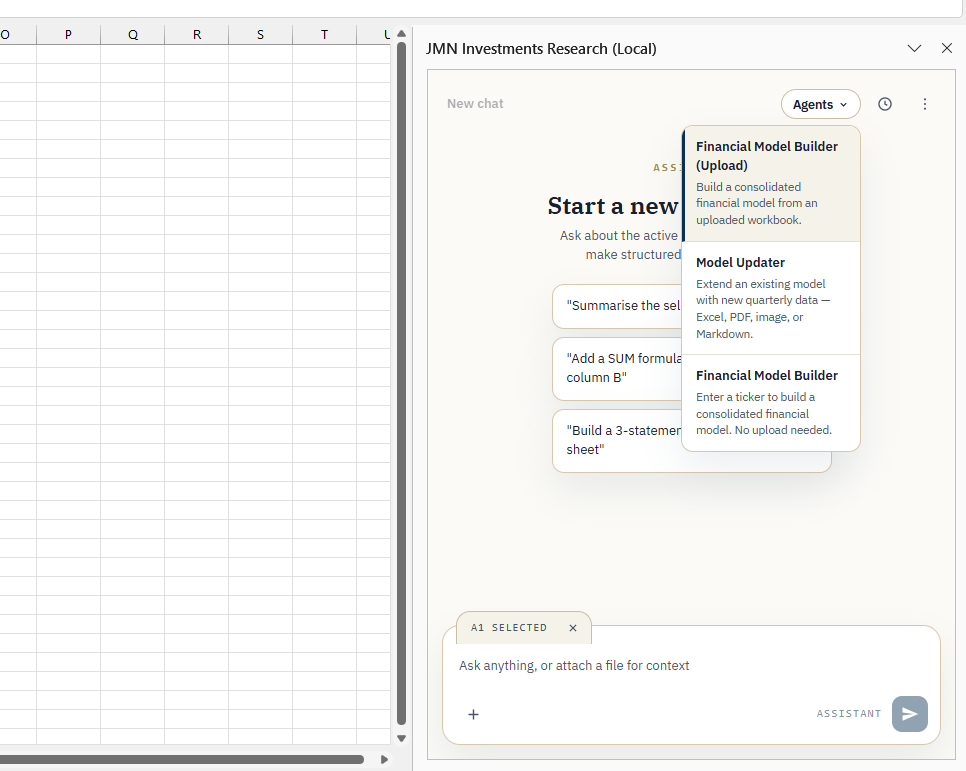
Task: Click the vertical scrollbar down arrow
Action: click(402, 738)
